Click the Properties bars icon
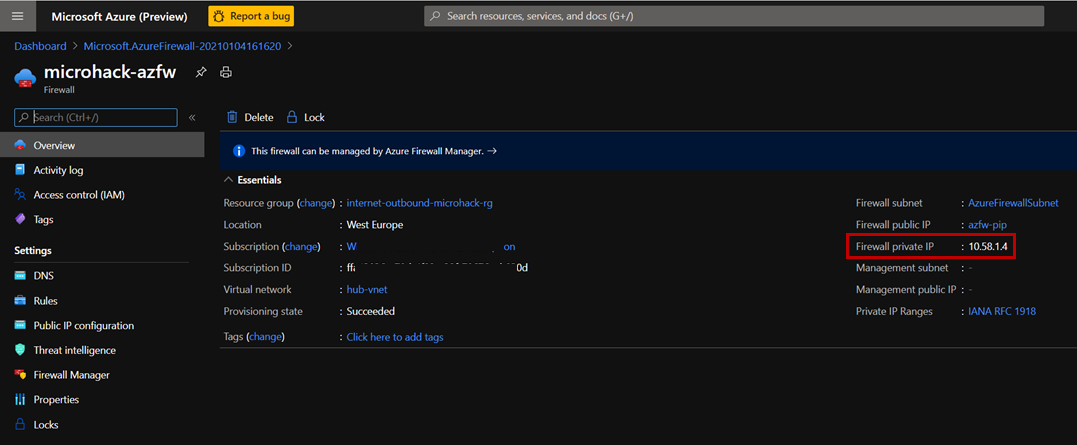The height and width of the screenshot is (445, 1077). tap(20, 400)
